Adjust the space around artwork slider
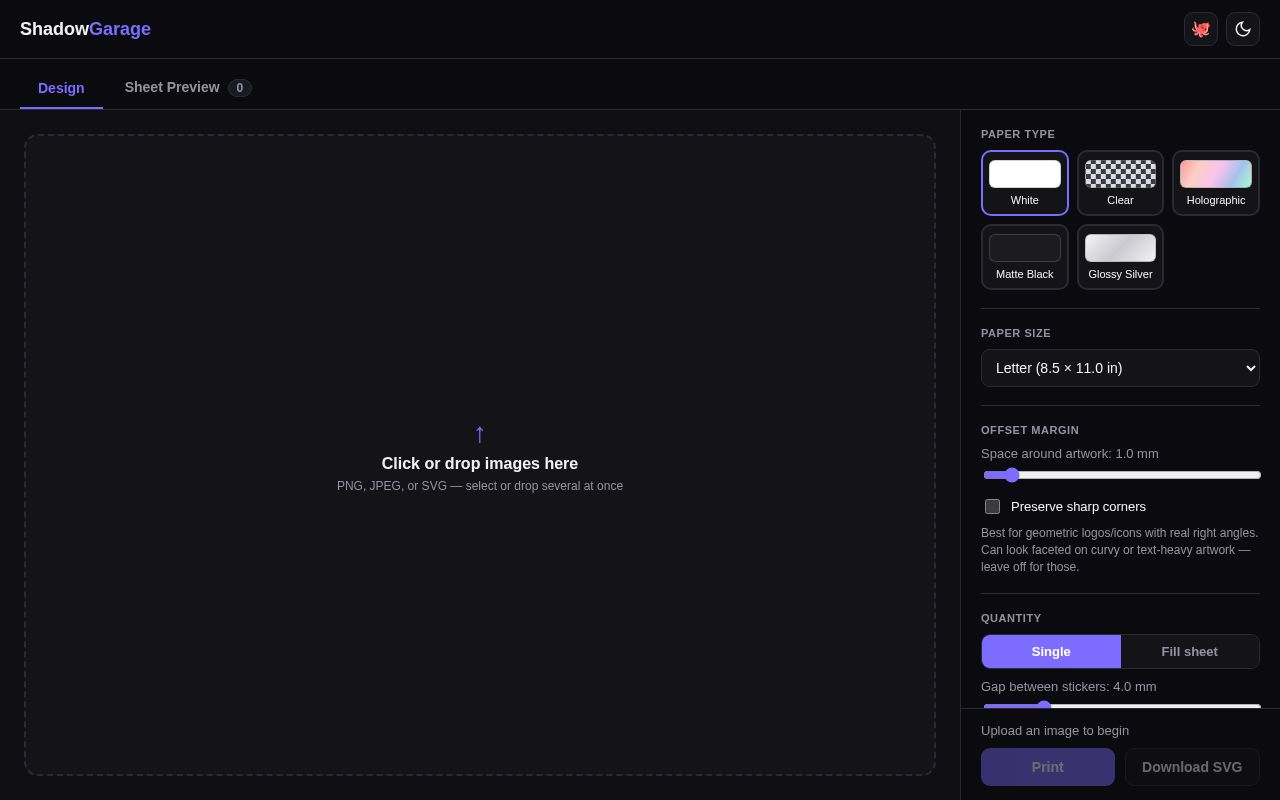The height and width of the screenshot is (800, 1280). coord(1122,475)
